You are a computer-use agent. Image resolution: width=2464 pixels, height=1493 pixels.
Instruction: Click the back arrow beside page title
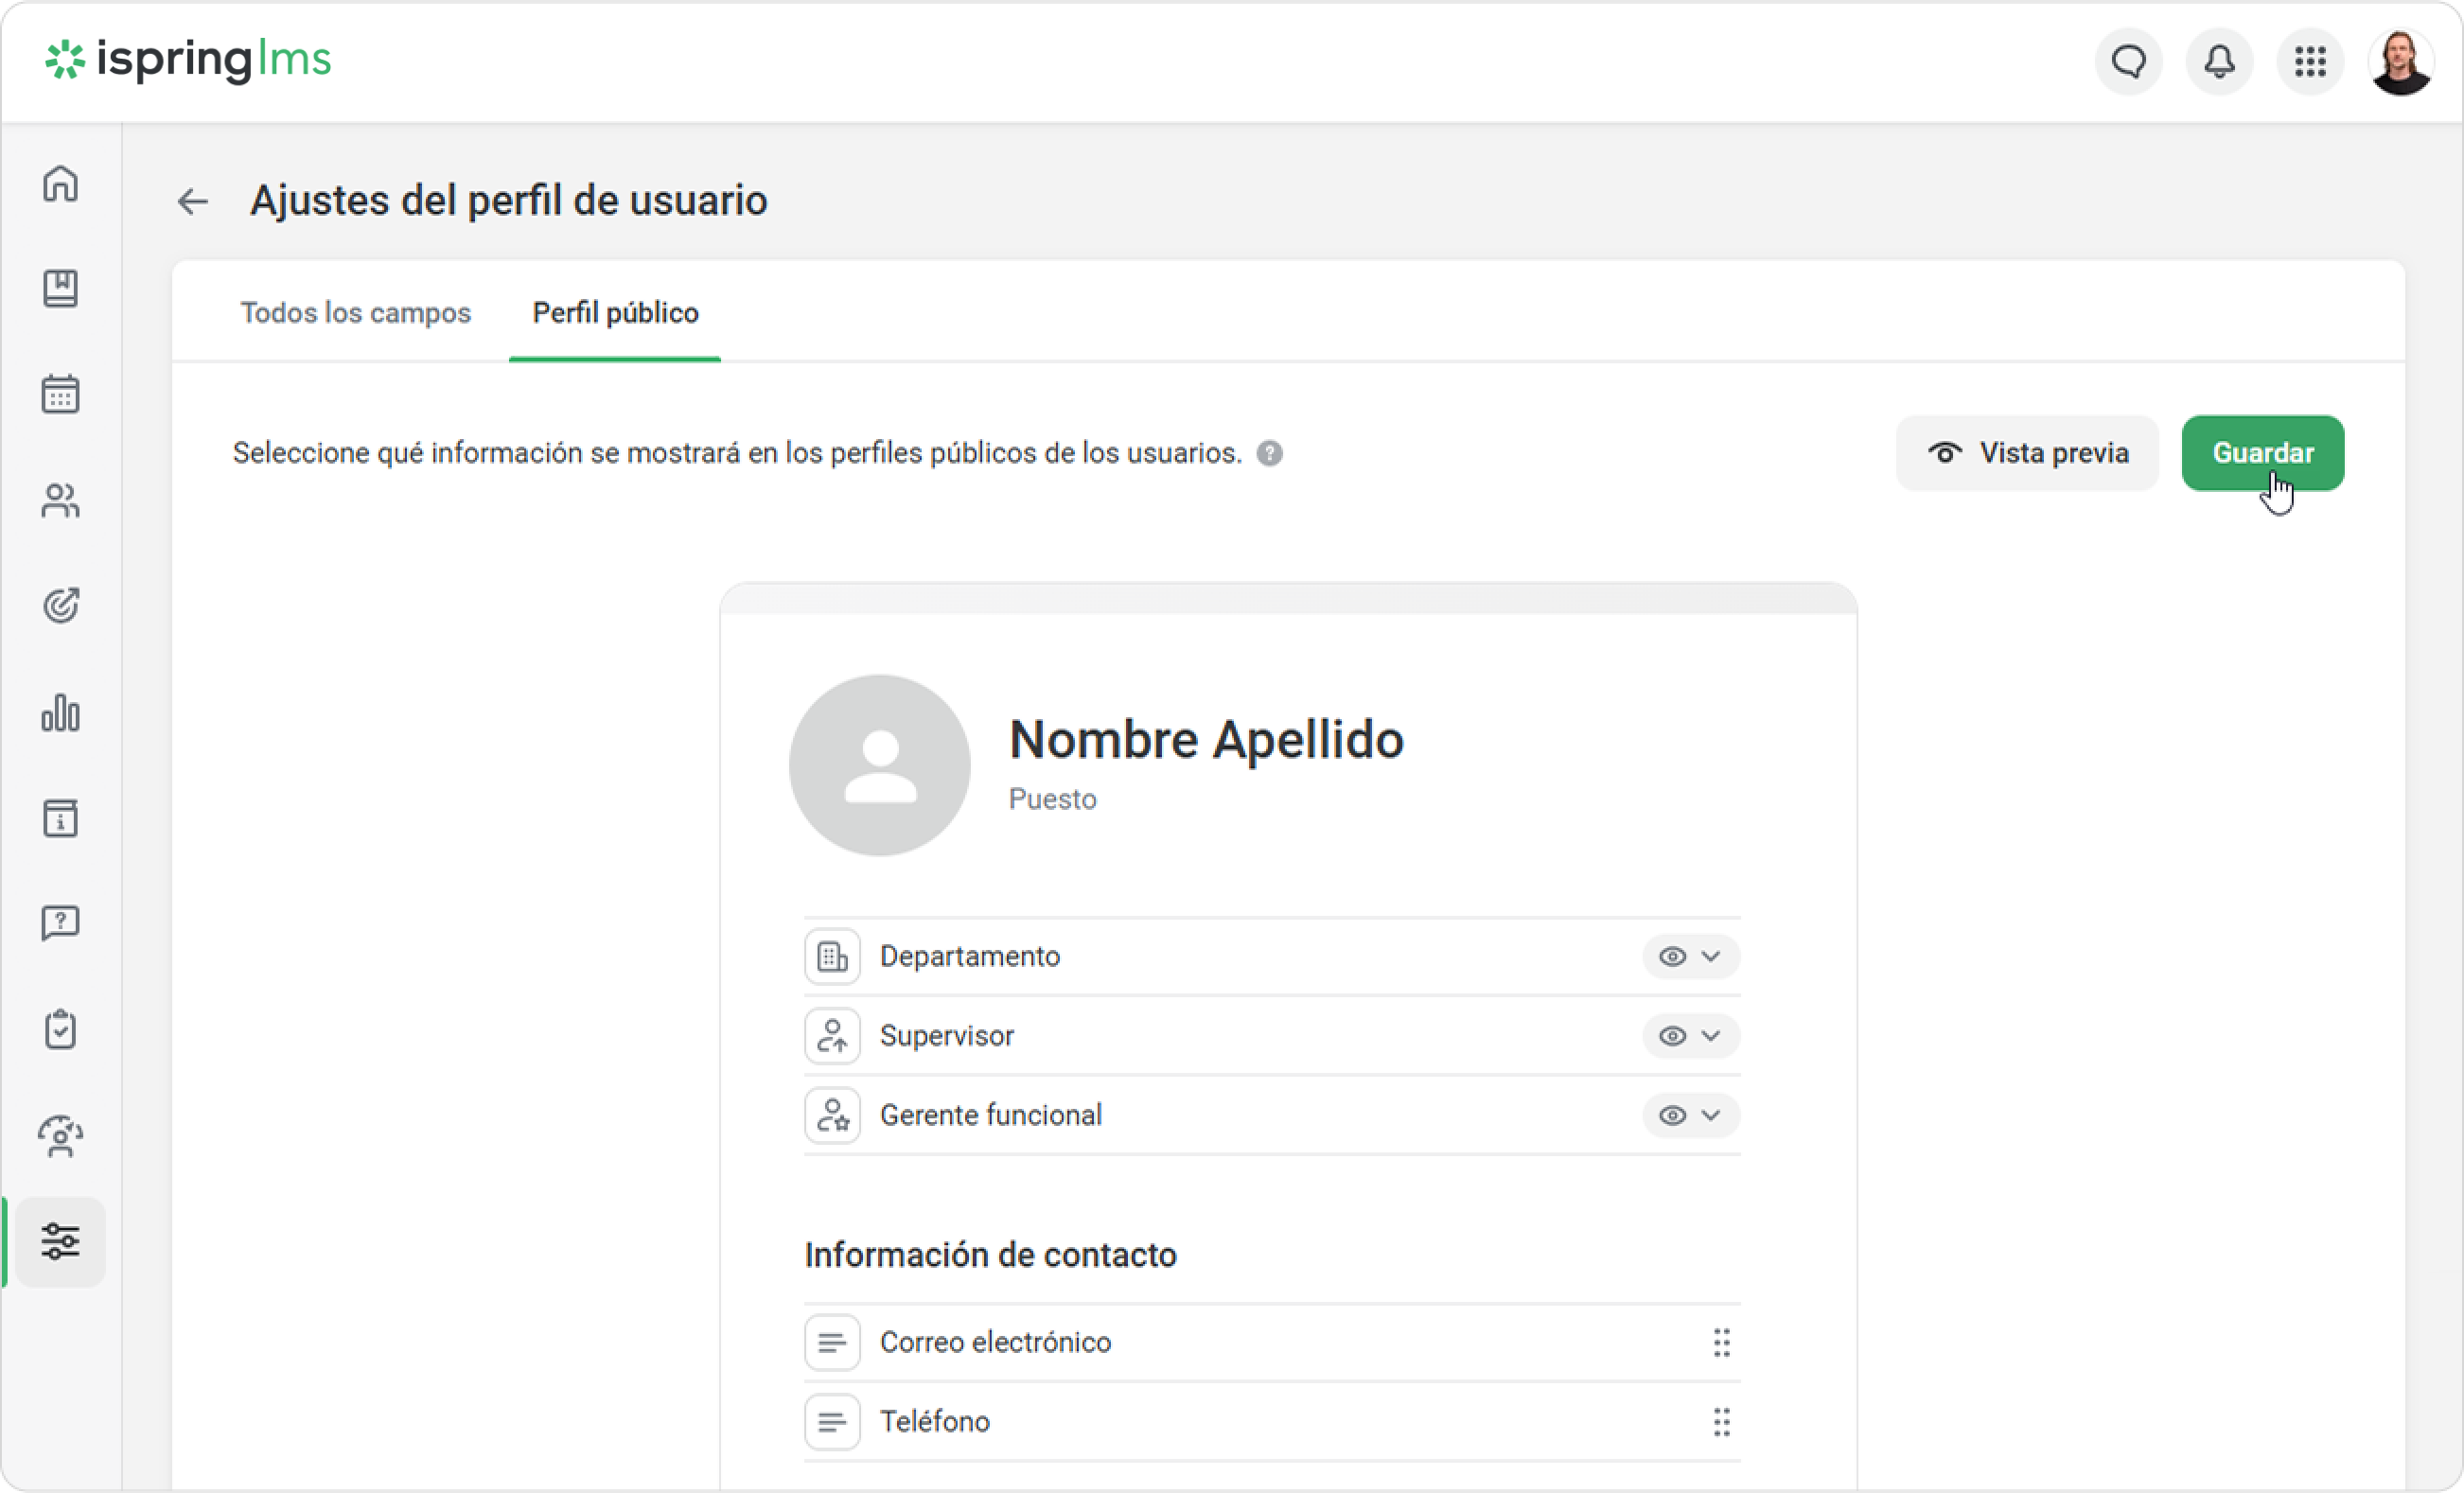click(192, 202)
